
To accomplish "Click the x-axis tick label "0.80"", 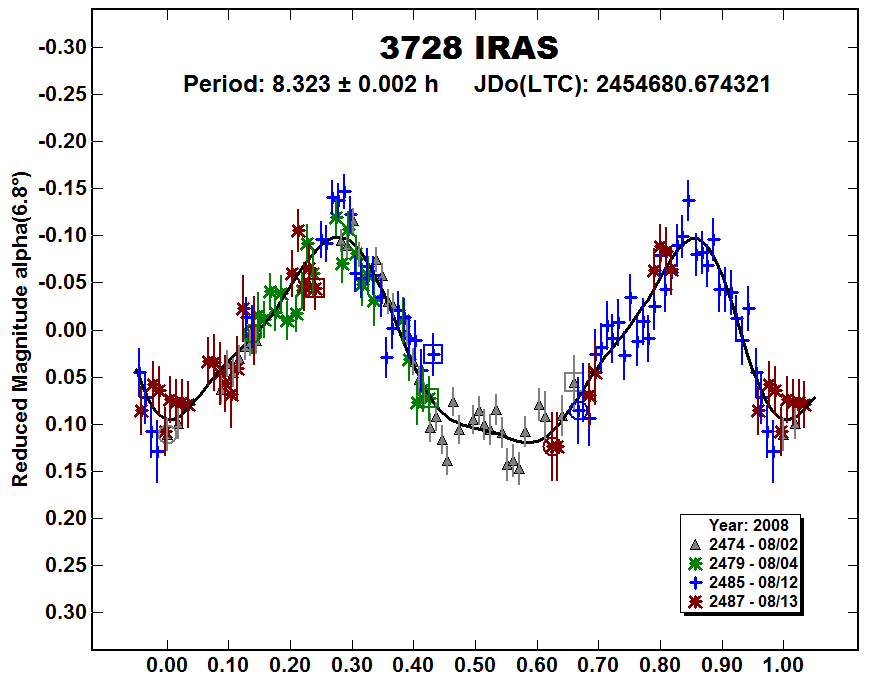I will tap(660, 664).
